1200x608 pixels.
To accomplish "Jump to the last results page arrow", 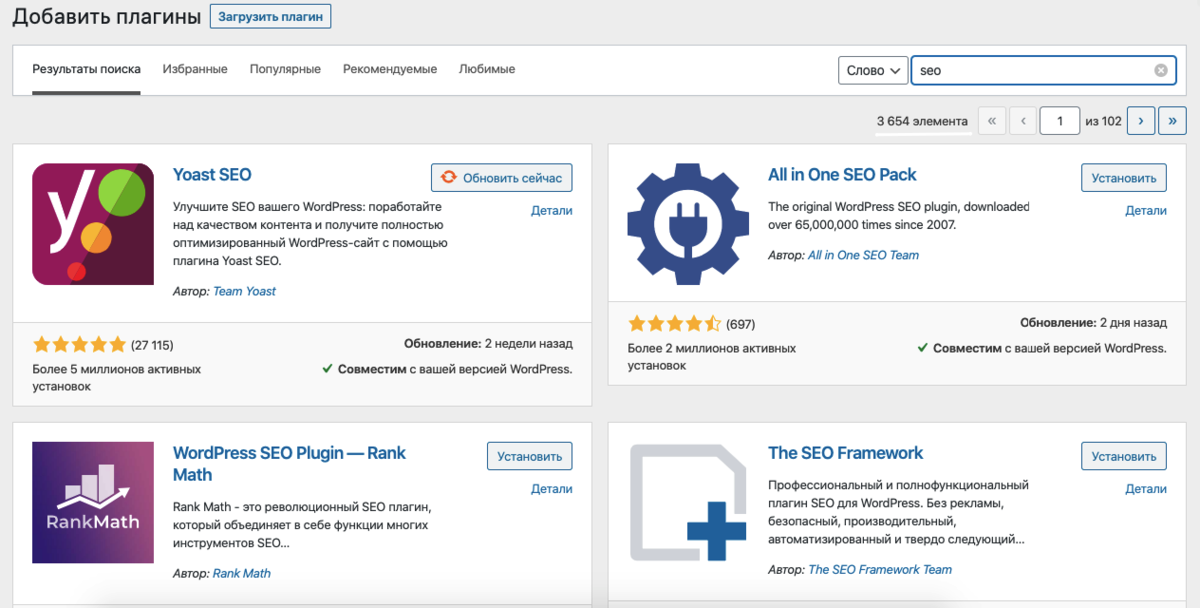I will [1172, 121].
